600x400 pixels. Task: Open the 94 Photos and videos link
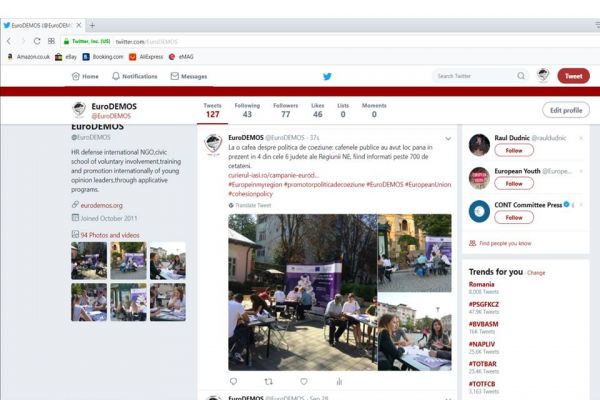click(x=110, y=235)
